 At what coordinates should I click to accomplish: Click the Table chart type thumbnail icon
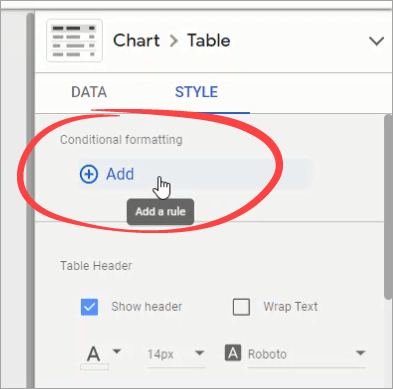pyautogui.click(x=74, y=41)
